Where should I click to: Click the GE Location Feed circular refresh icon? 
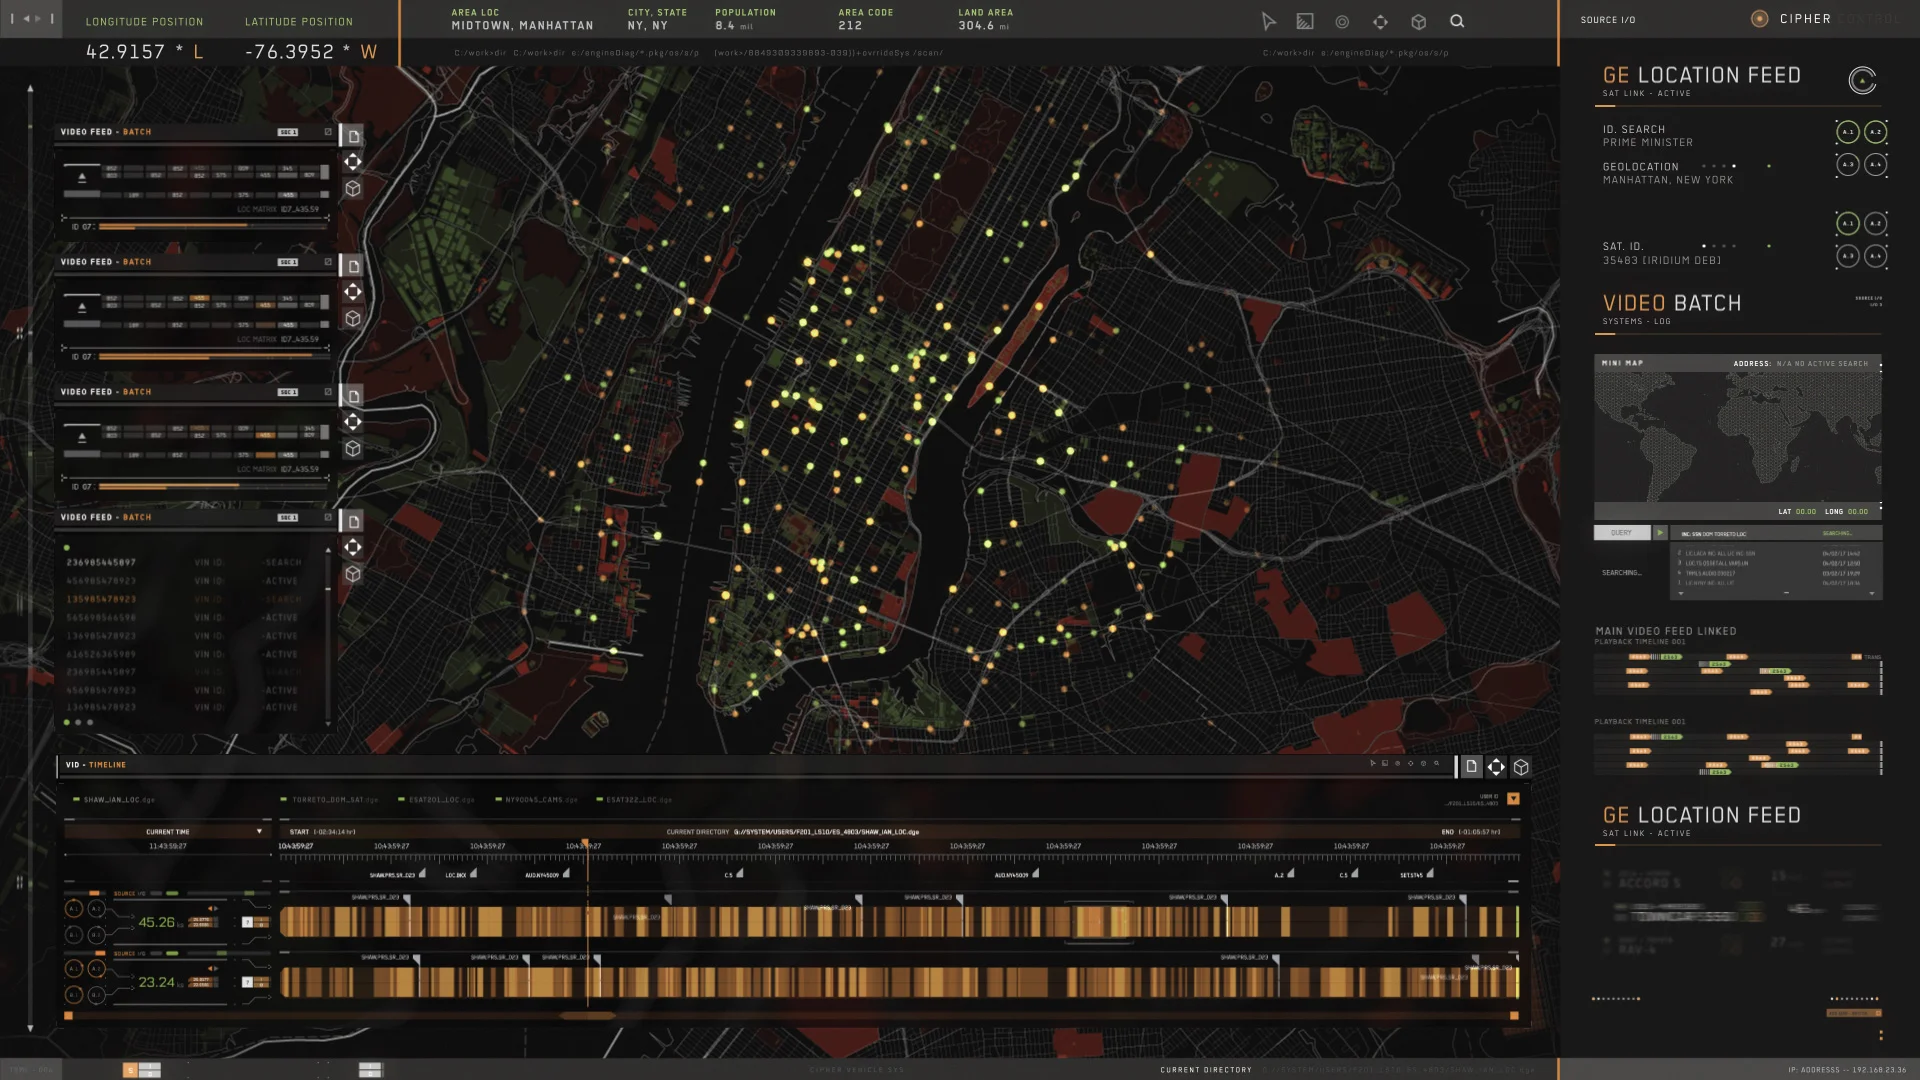[x=1862, y=80]
